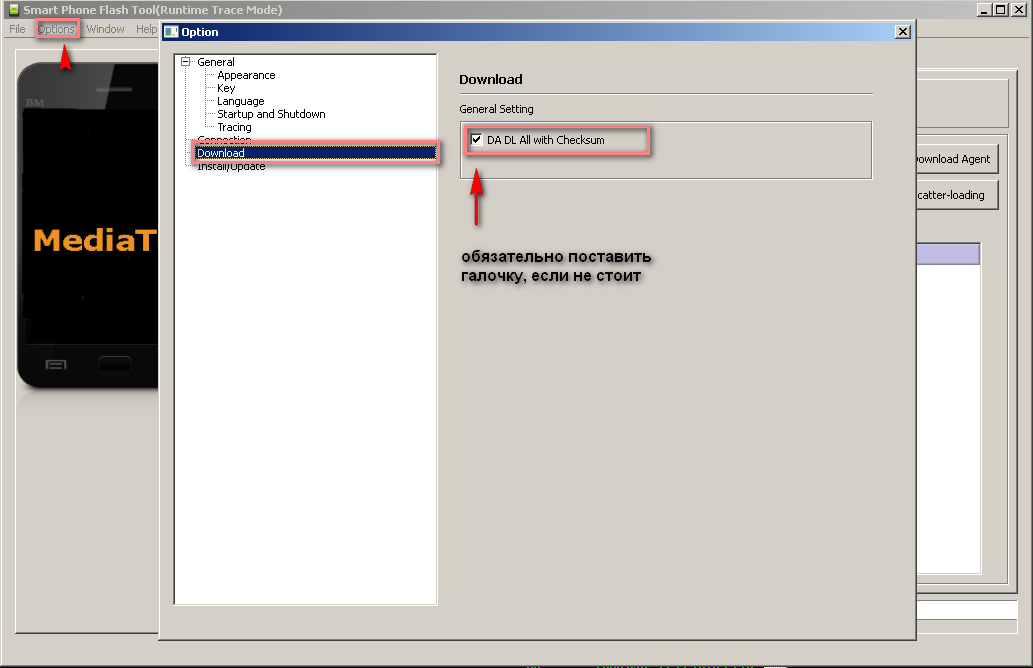Screen dimensions: 1033x668
Task: Click the Scatter-loading button in main window
Action: (957, 195)
